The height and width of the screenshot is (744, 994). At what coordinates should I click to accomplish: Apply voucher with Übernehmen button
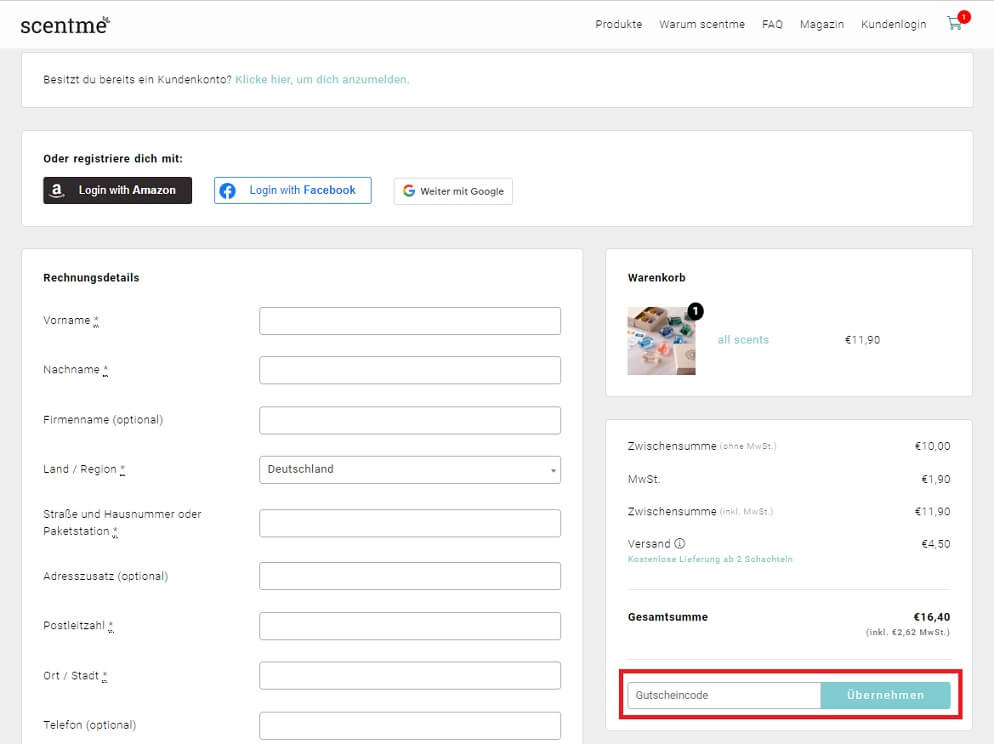[x=885, y=695]
